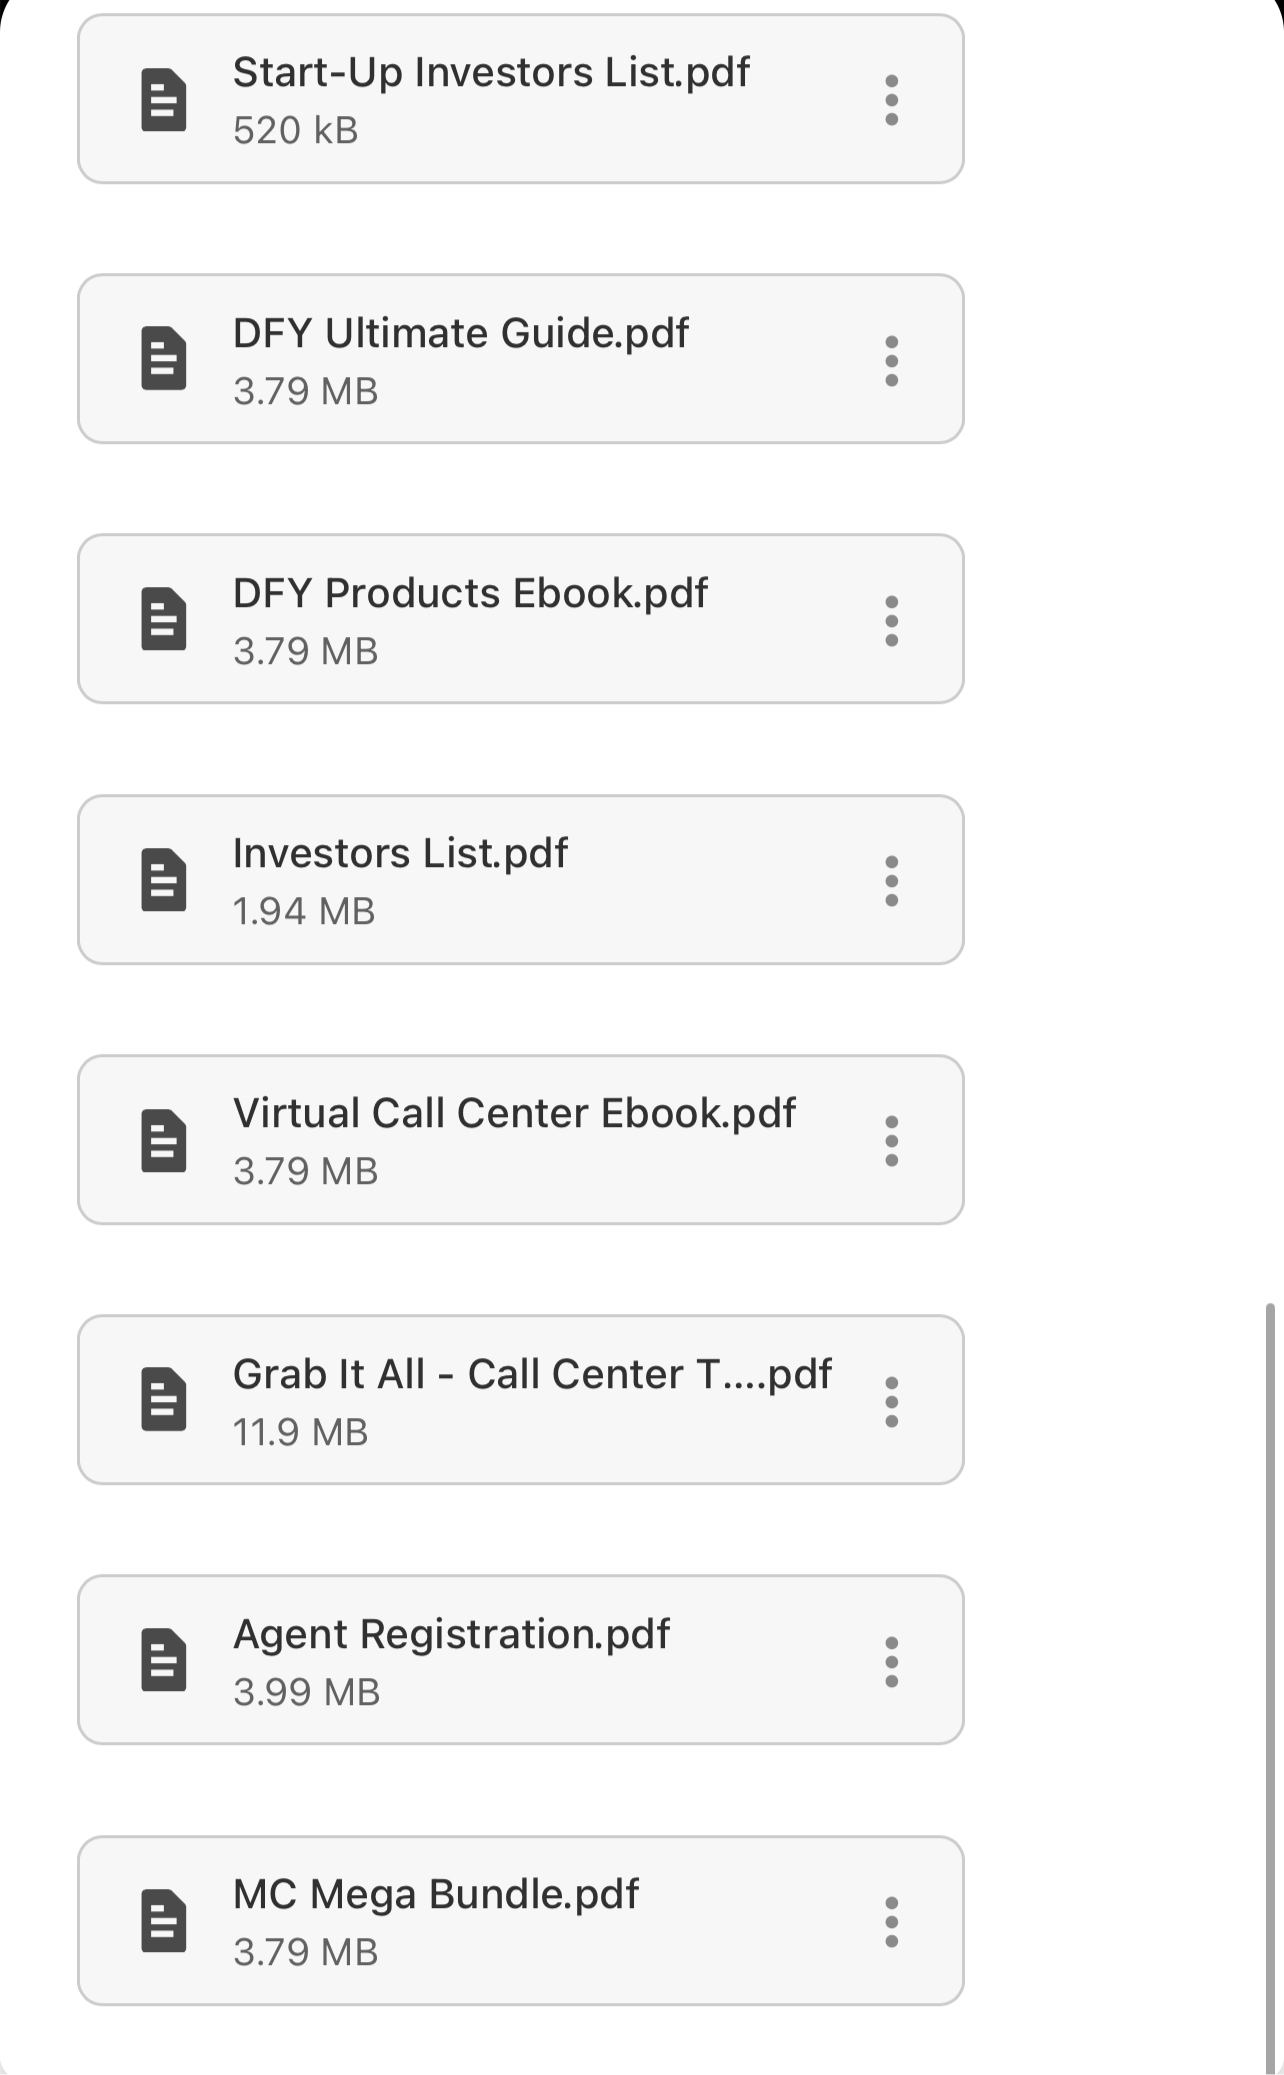Open more actions for Virtual Call Center Ebook.pdf
Image resolution: width=1284 pixels, height=2075 pixels.
[891, 1141]
